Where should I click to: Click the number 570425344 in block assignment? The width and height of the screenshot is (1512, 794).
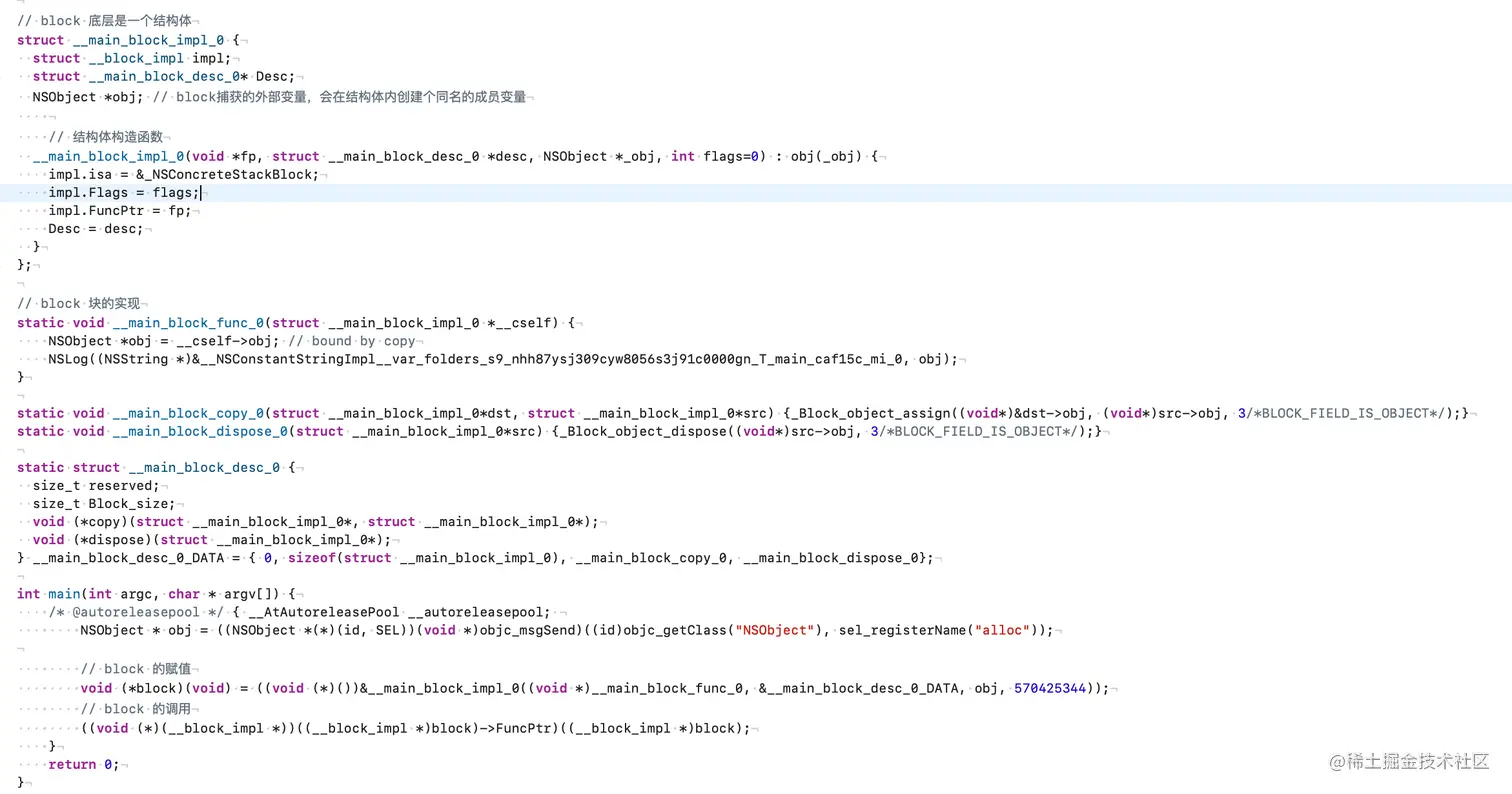(x=1051, y=689)
